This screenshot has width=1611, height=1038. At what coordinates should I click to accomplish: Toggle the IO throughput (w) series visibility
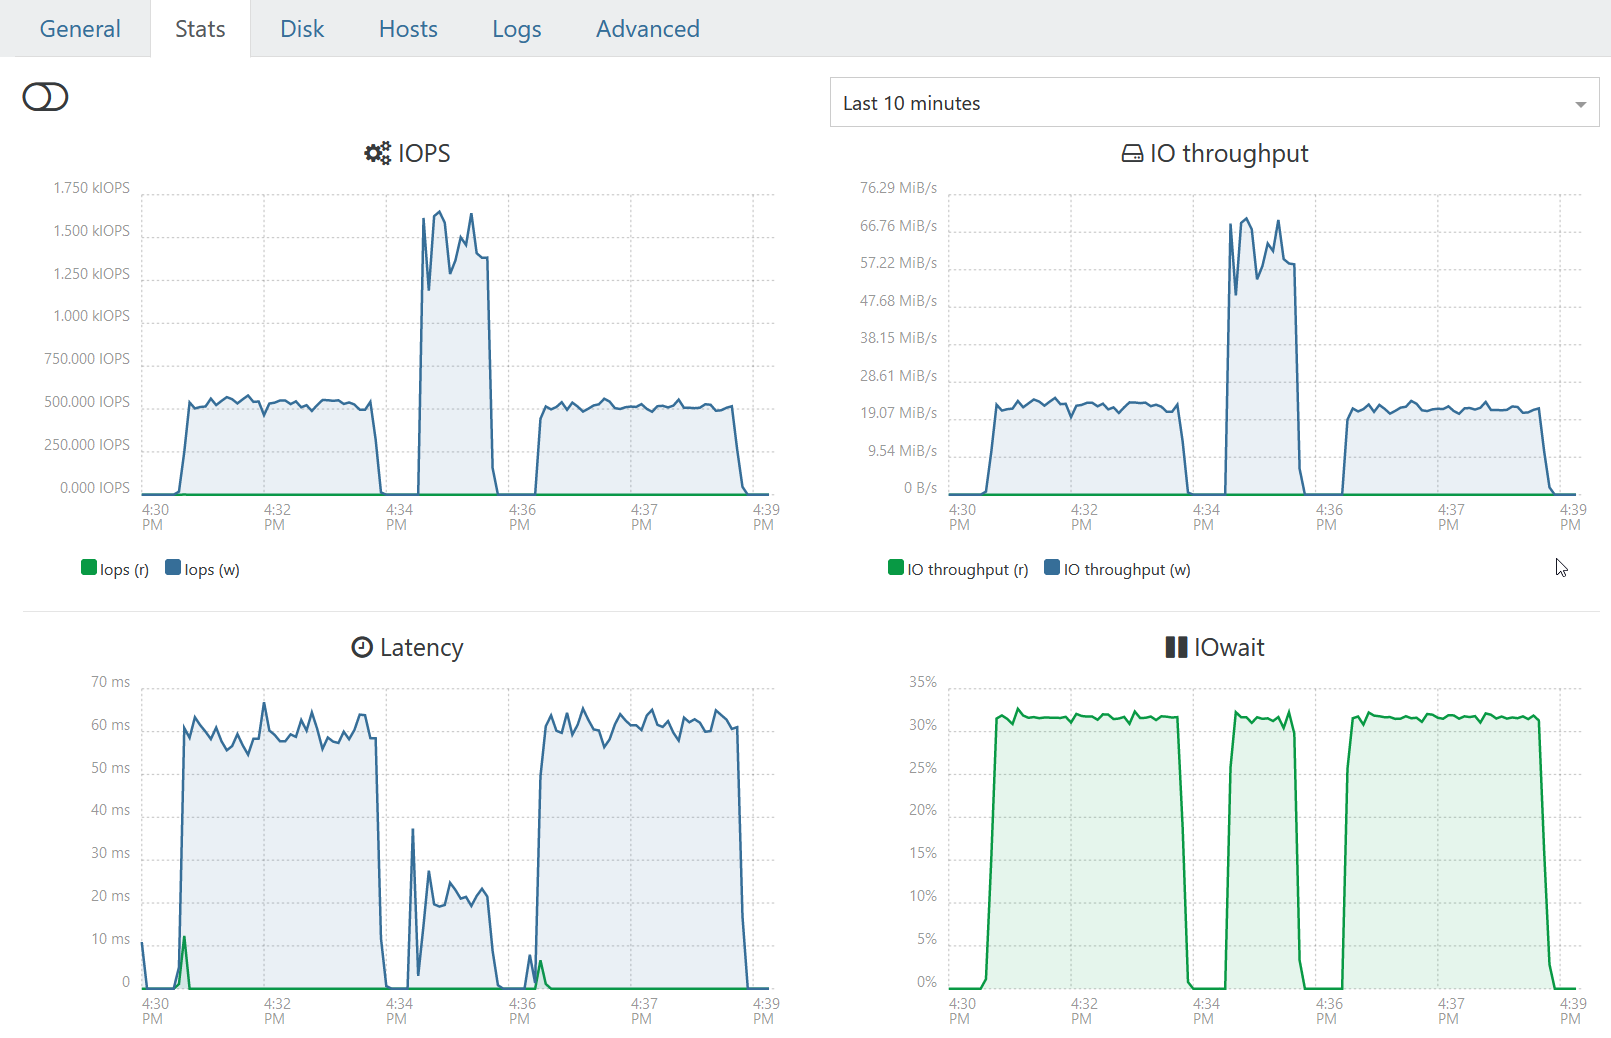(x=1117, y=568)
